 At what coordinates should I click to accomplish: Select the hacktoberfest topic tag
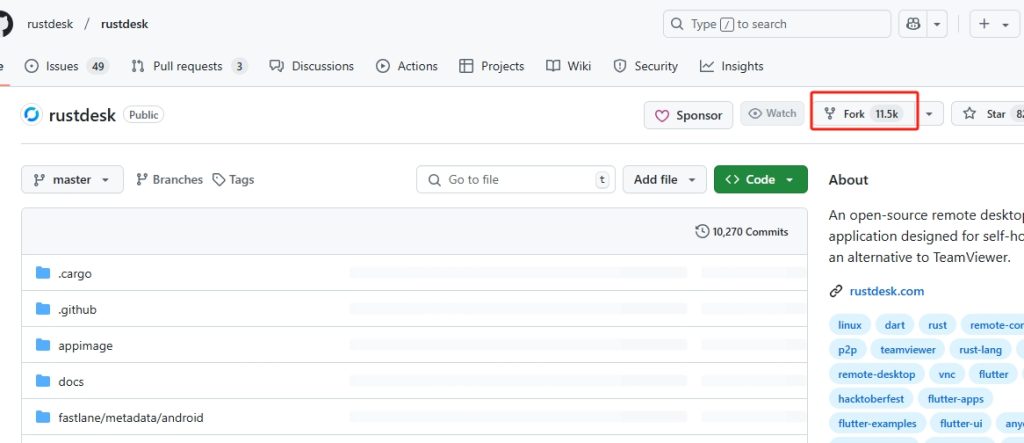click(x=871, y=399)
